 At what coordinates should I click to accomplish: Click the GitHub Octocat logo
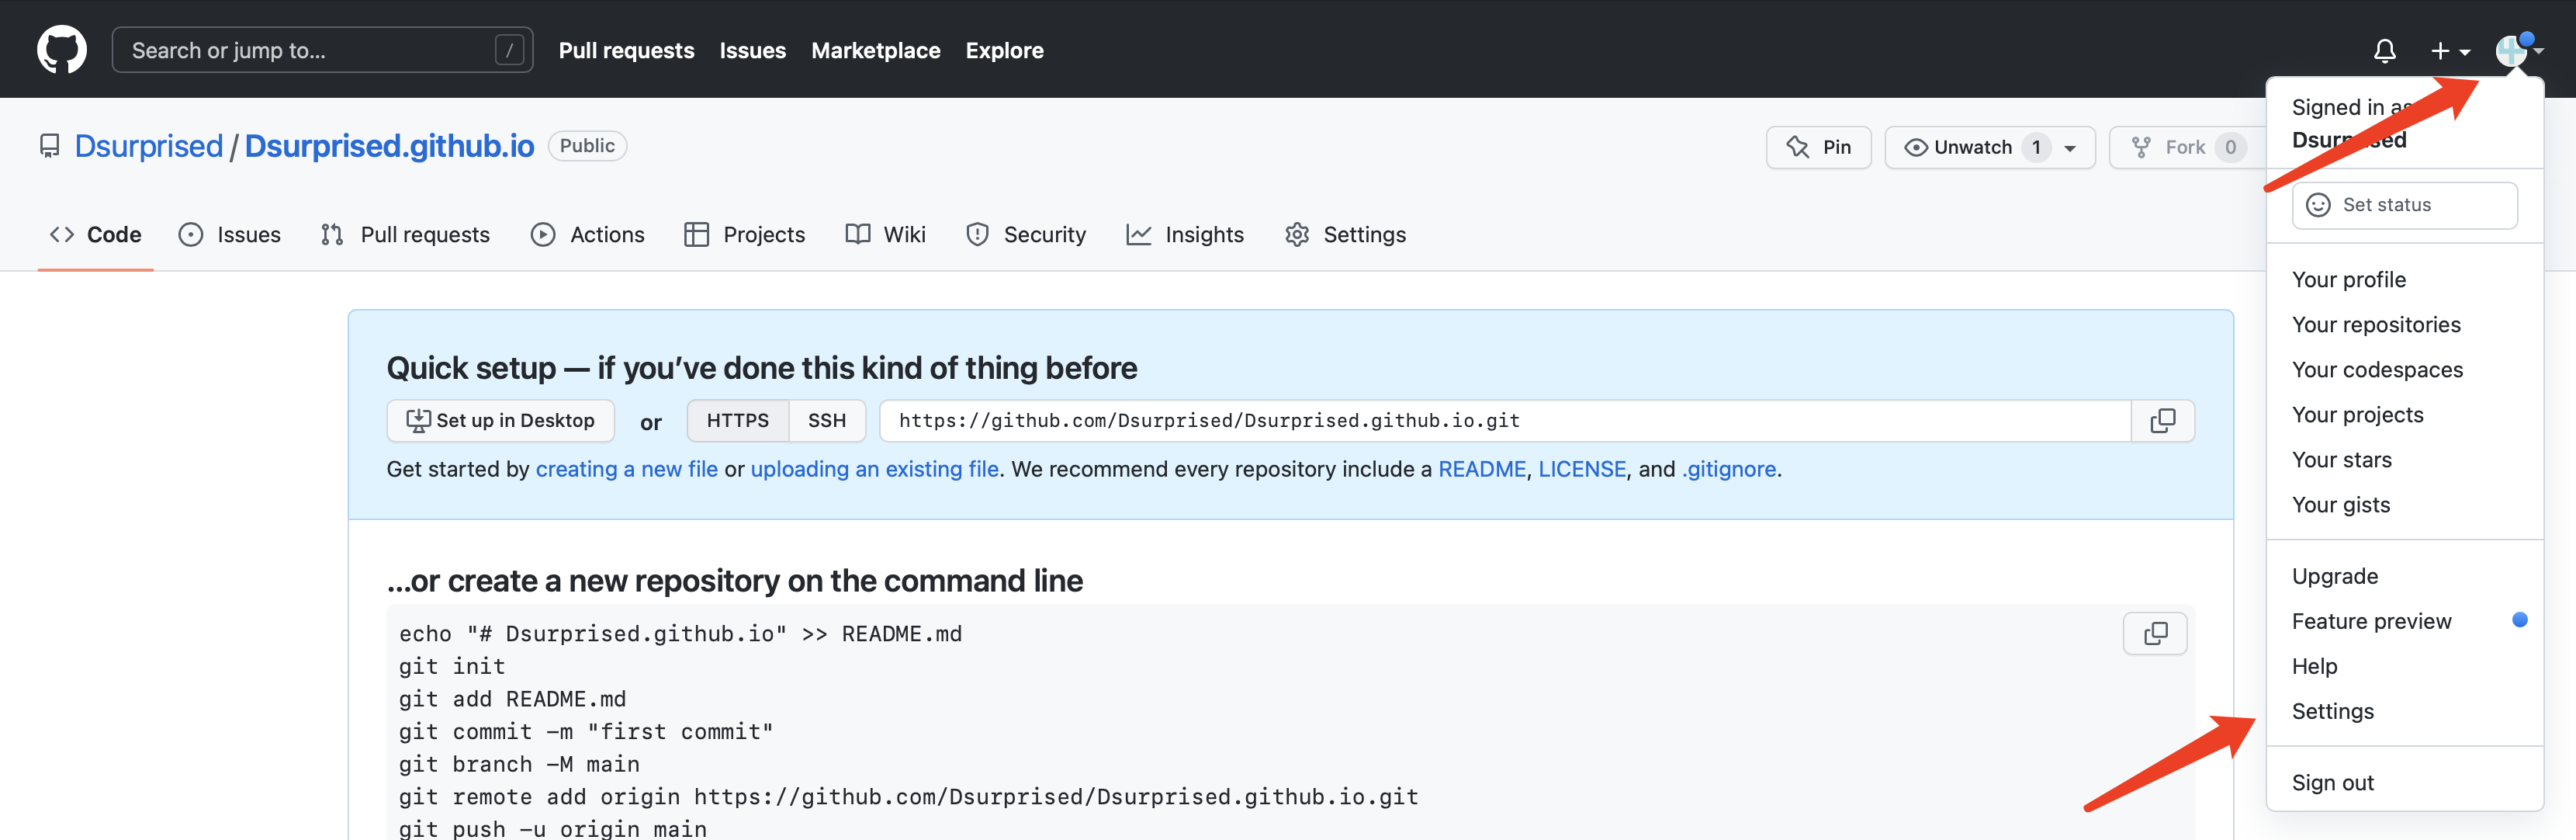[62, 49]
